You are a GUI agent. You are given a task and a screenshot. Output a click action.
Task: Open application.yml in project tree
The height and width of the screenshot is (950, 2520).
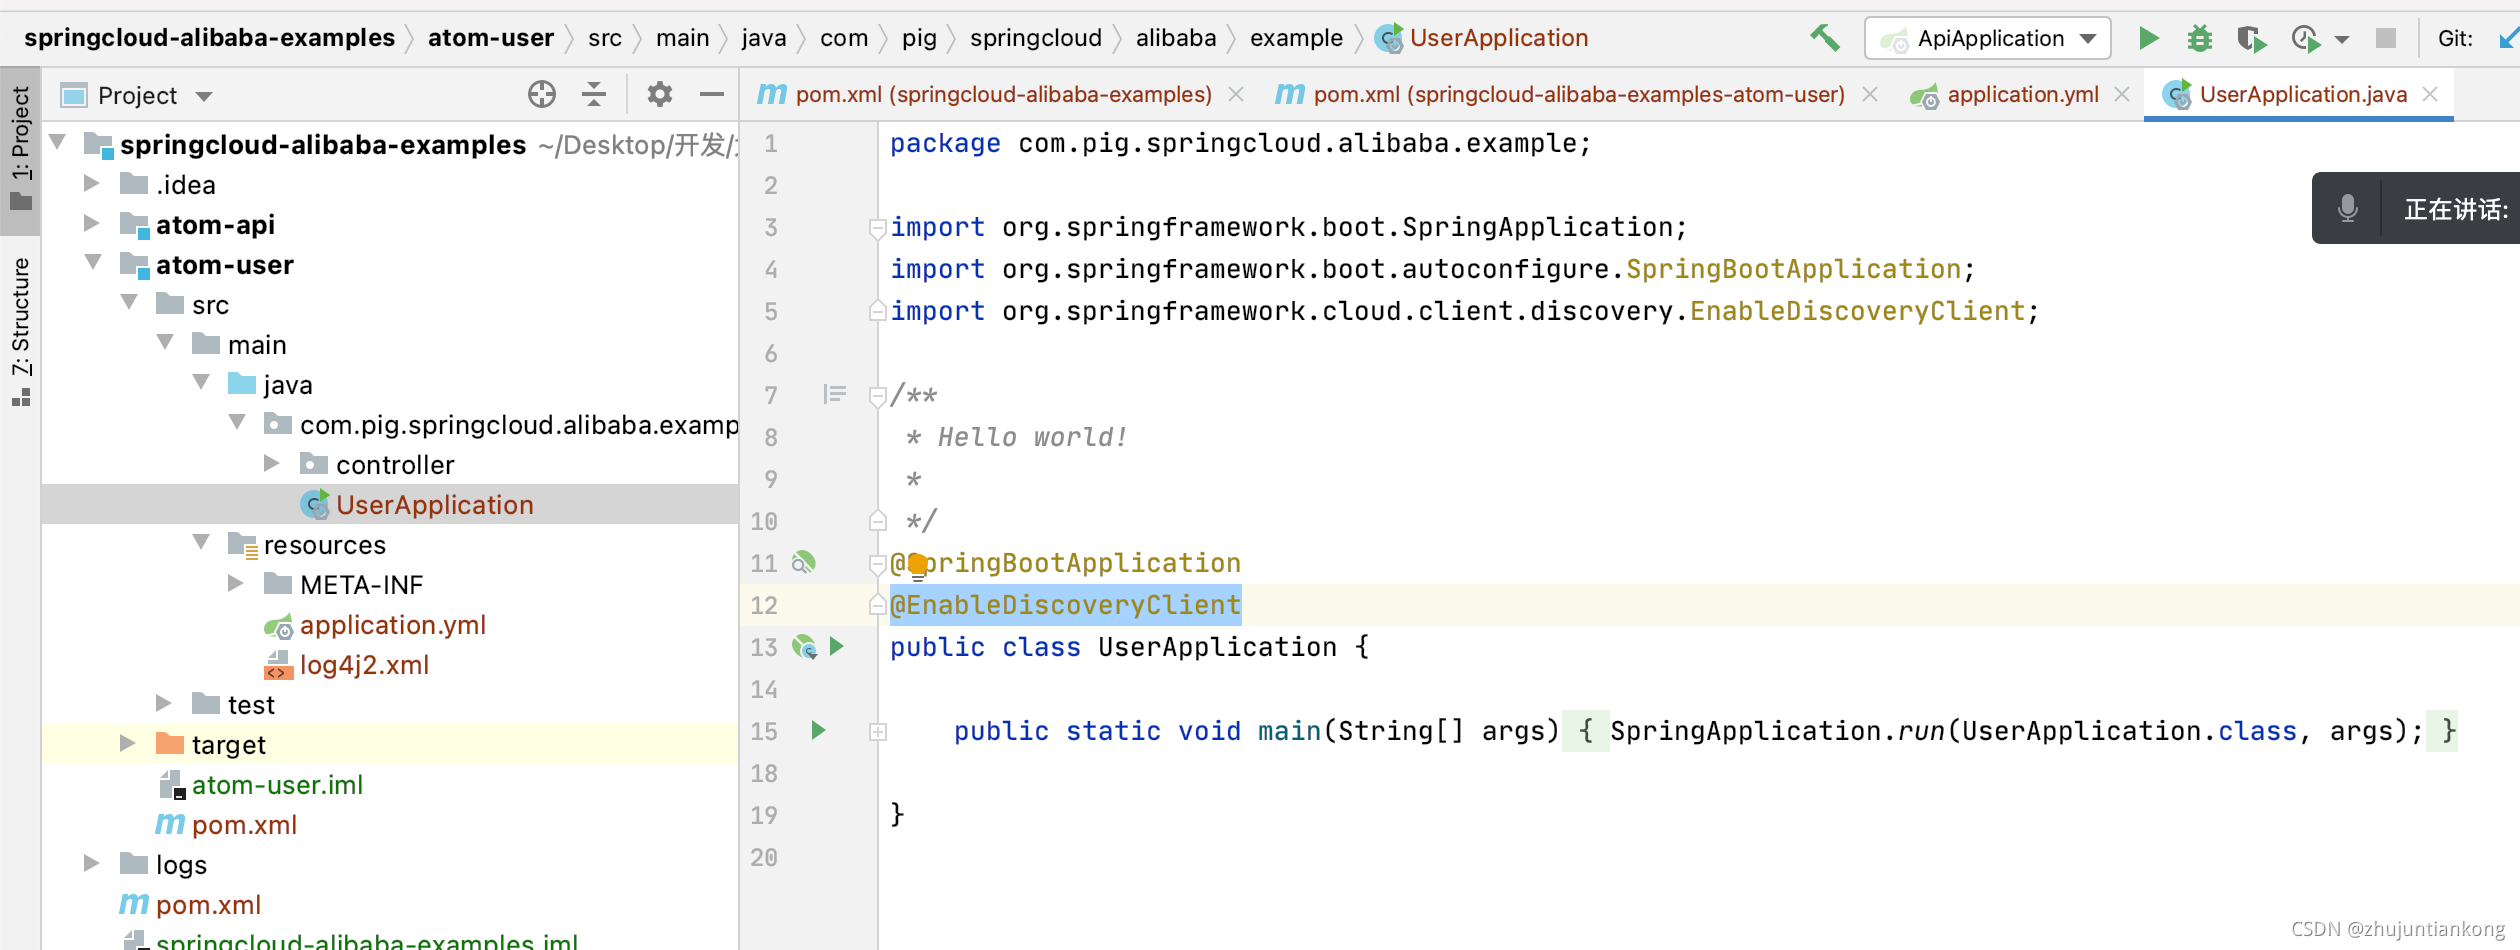(392, 625)
